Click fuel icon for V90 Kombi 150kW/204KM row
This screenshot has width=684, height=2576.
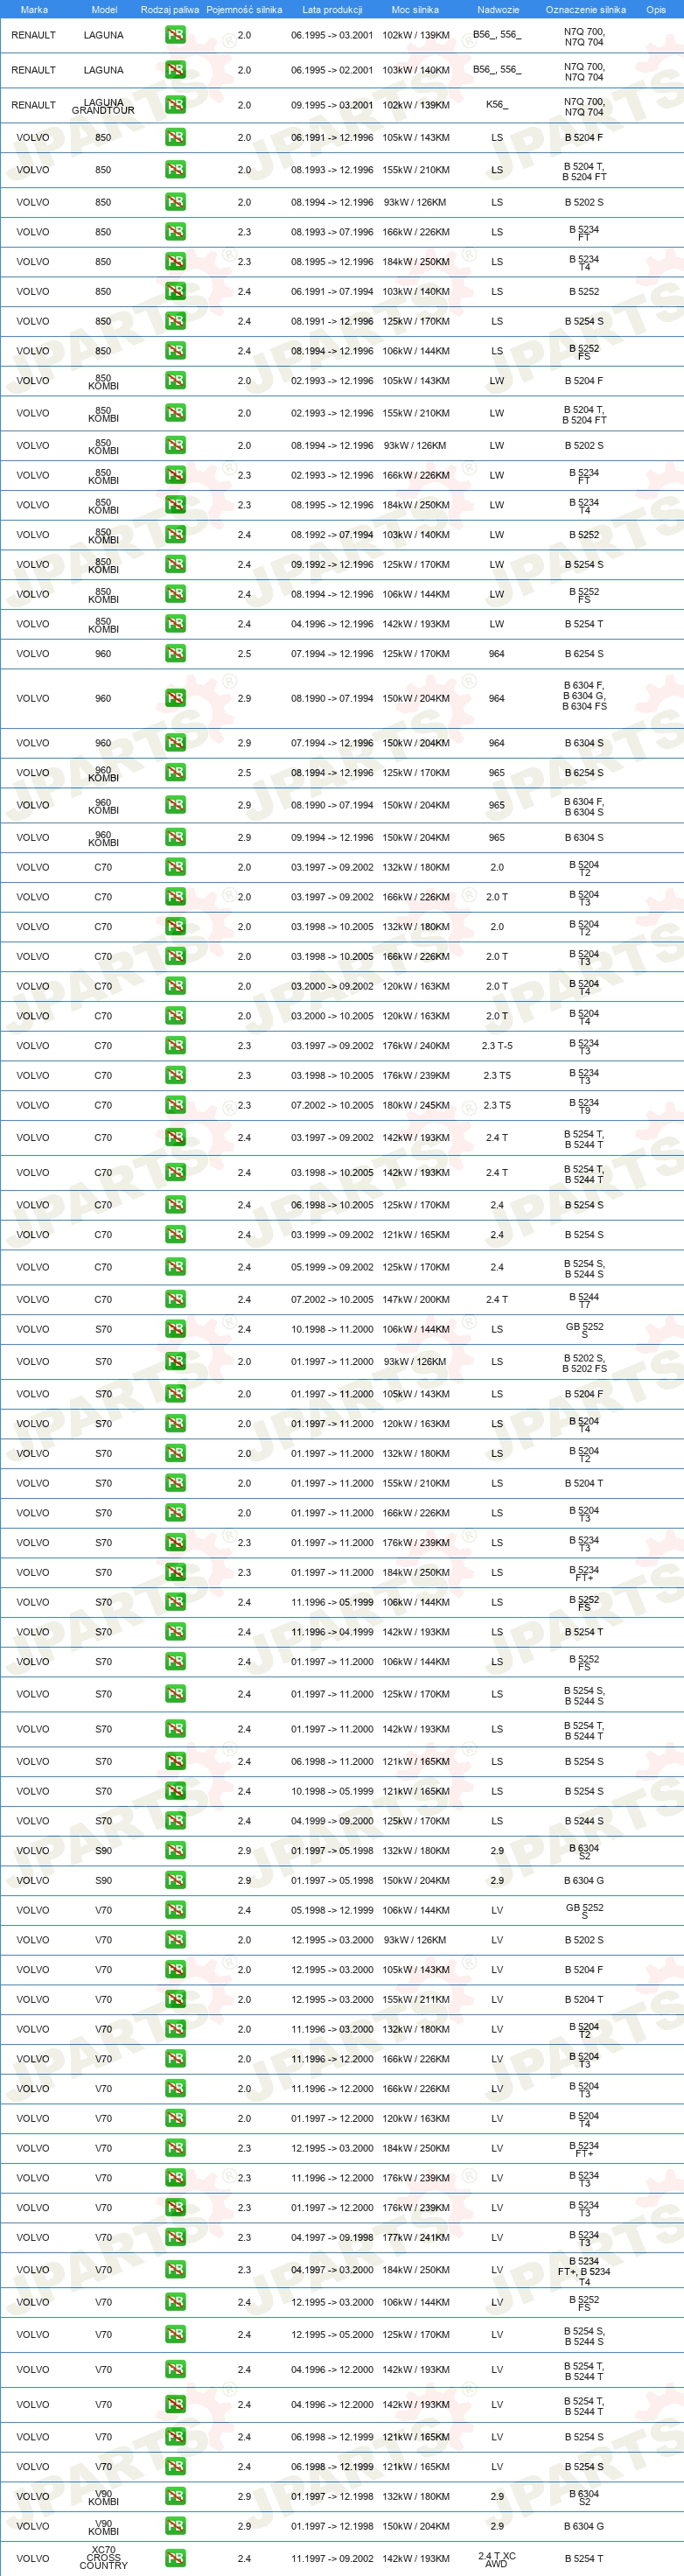click(175, 2526)
